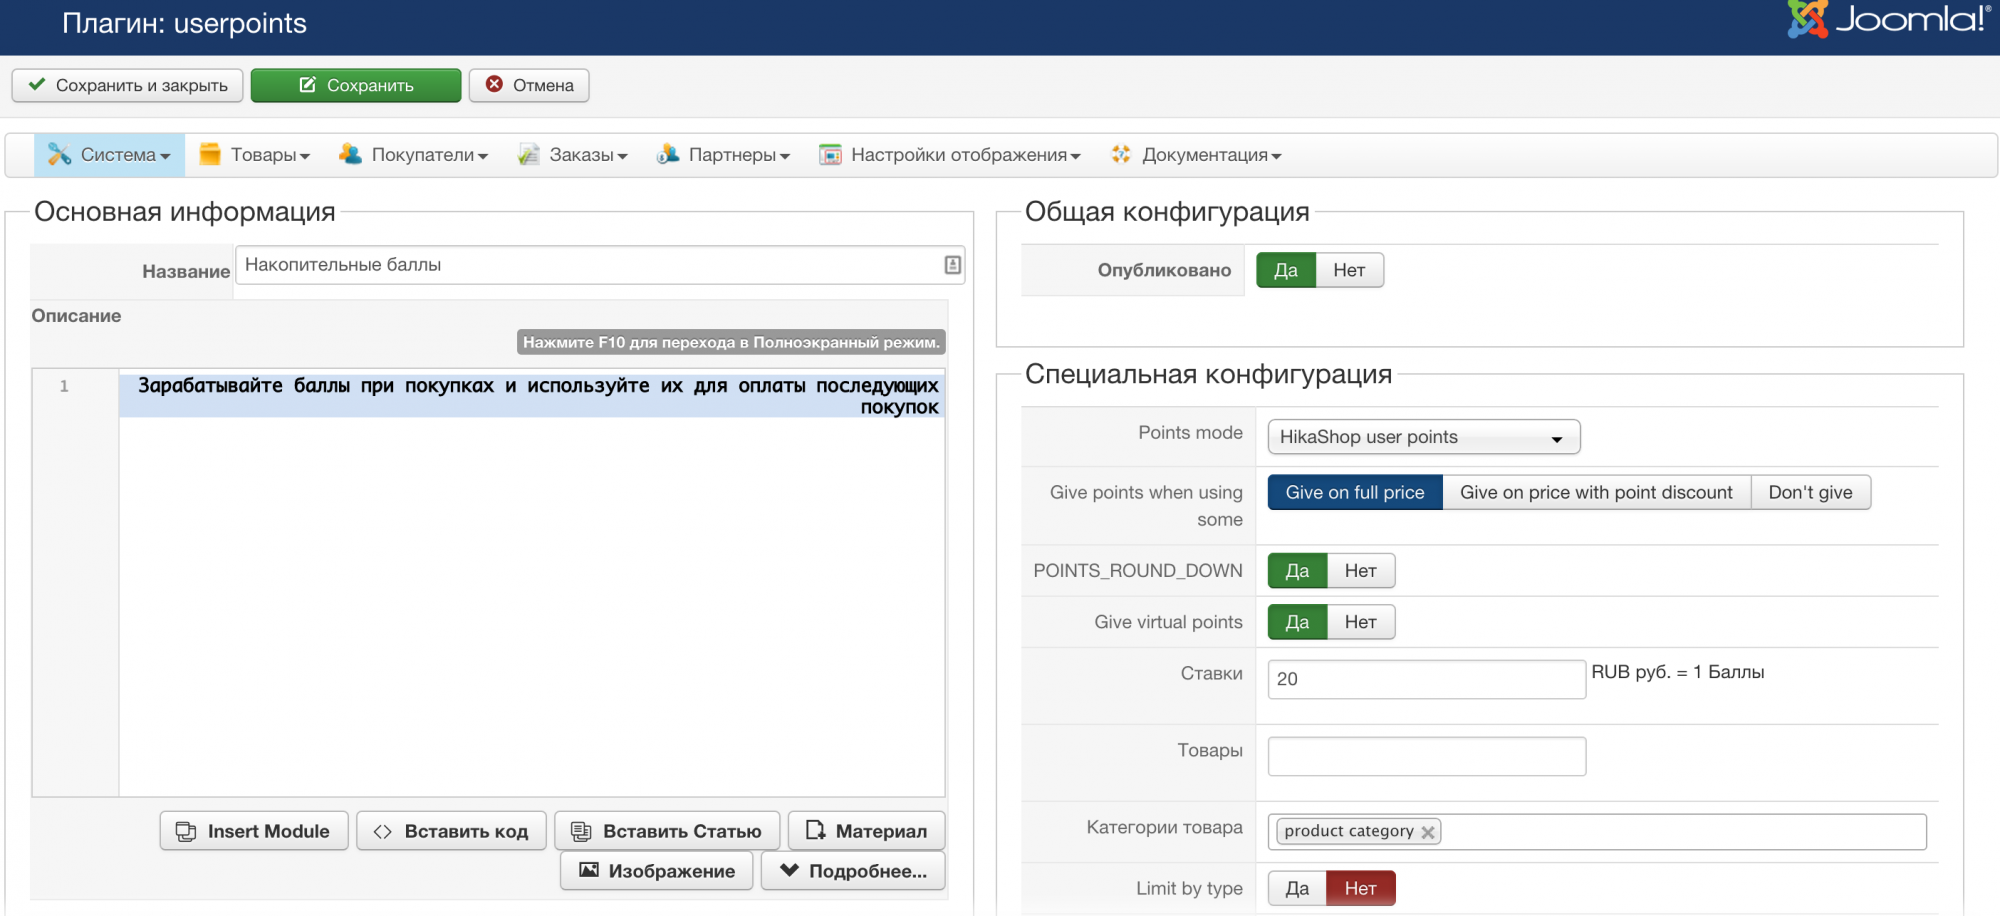
Task: Click the Название input field
Action: point(600,265)
